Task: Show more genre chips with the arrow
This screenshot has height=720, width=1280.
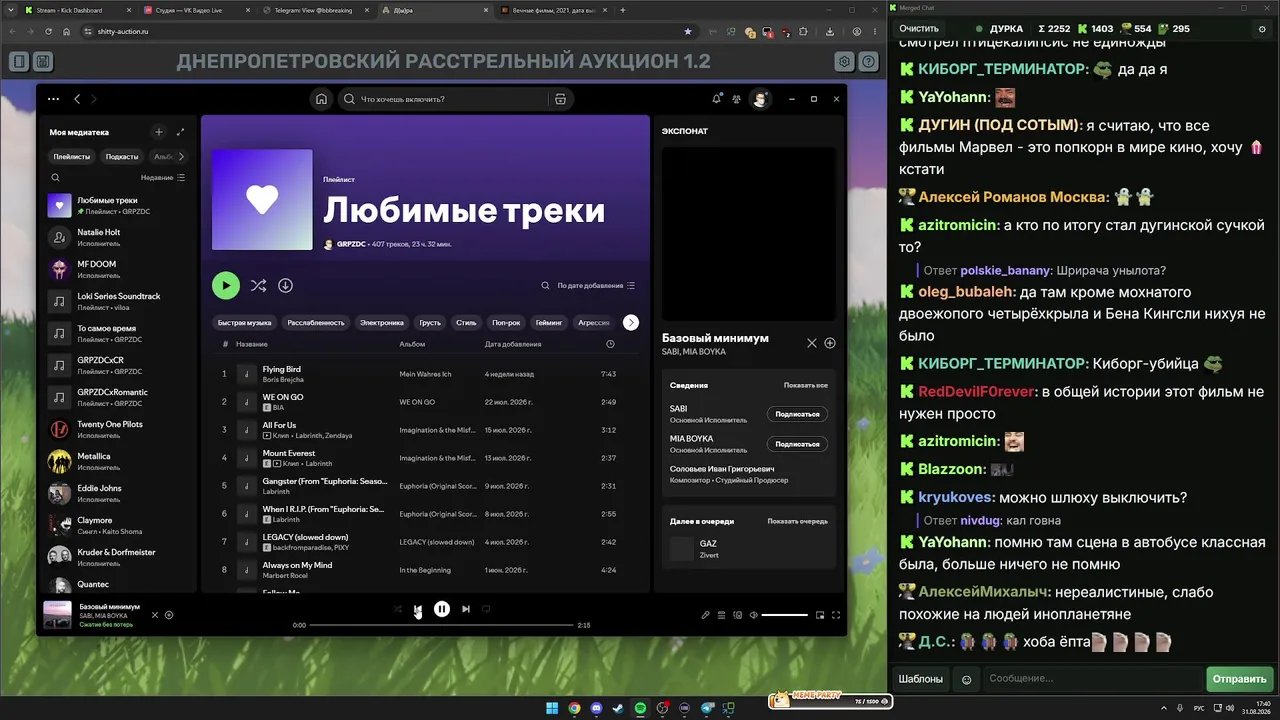Action: tap(630, 322)
